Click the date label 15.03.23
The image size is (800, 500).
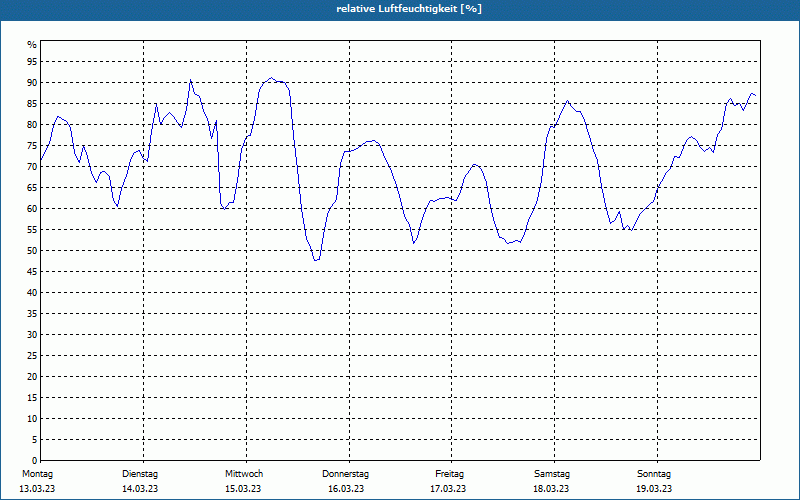pyautogui.click(x=243, y=489)
